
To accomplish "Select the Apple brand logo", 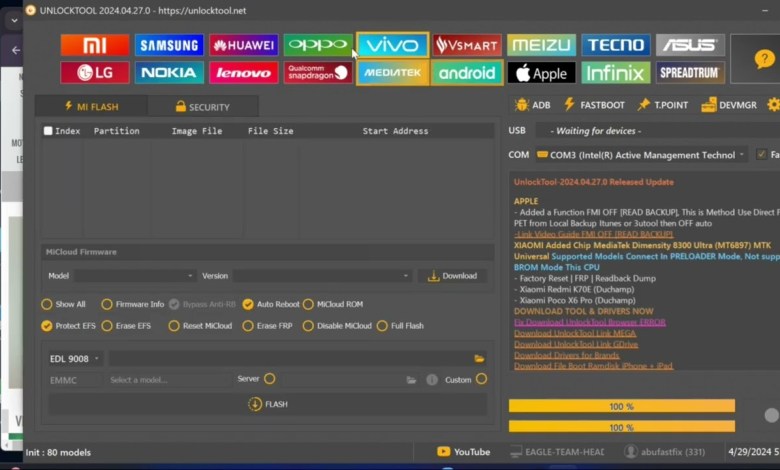I will (x=541, y=73).
